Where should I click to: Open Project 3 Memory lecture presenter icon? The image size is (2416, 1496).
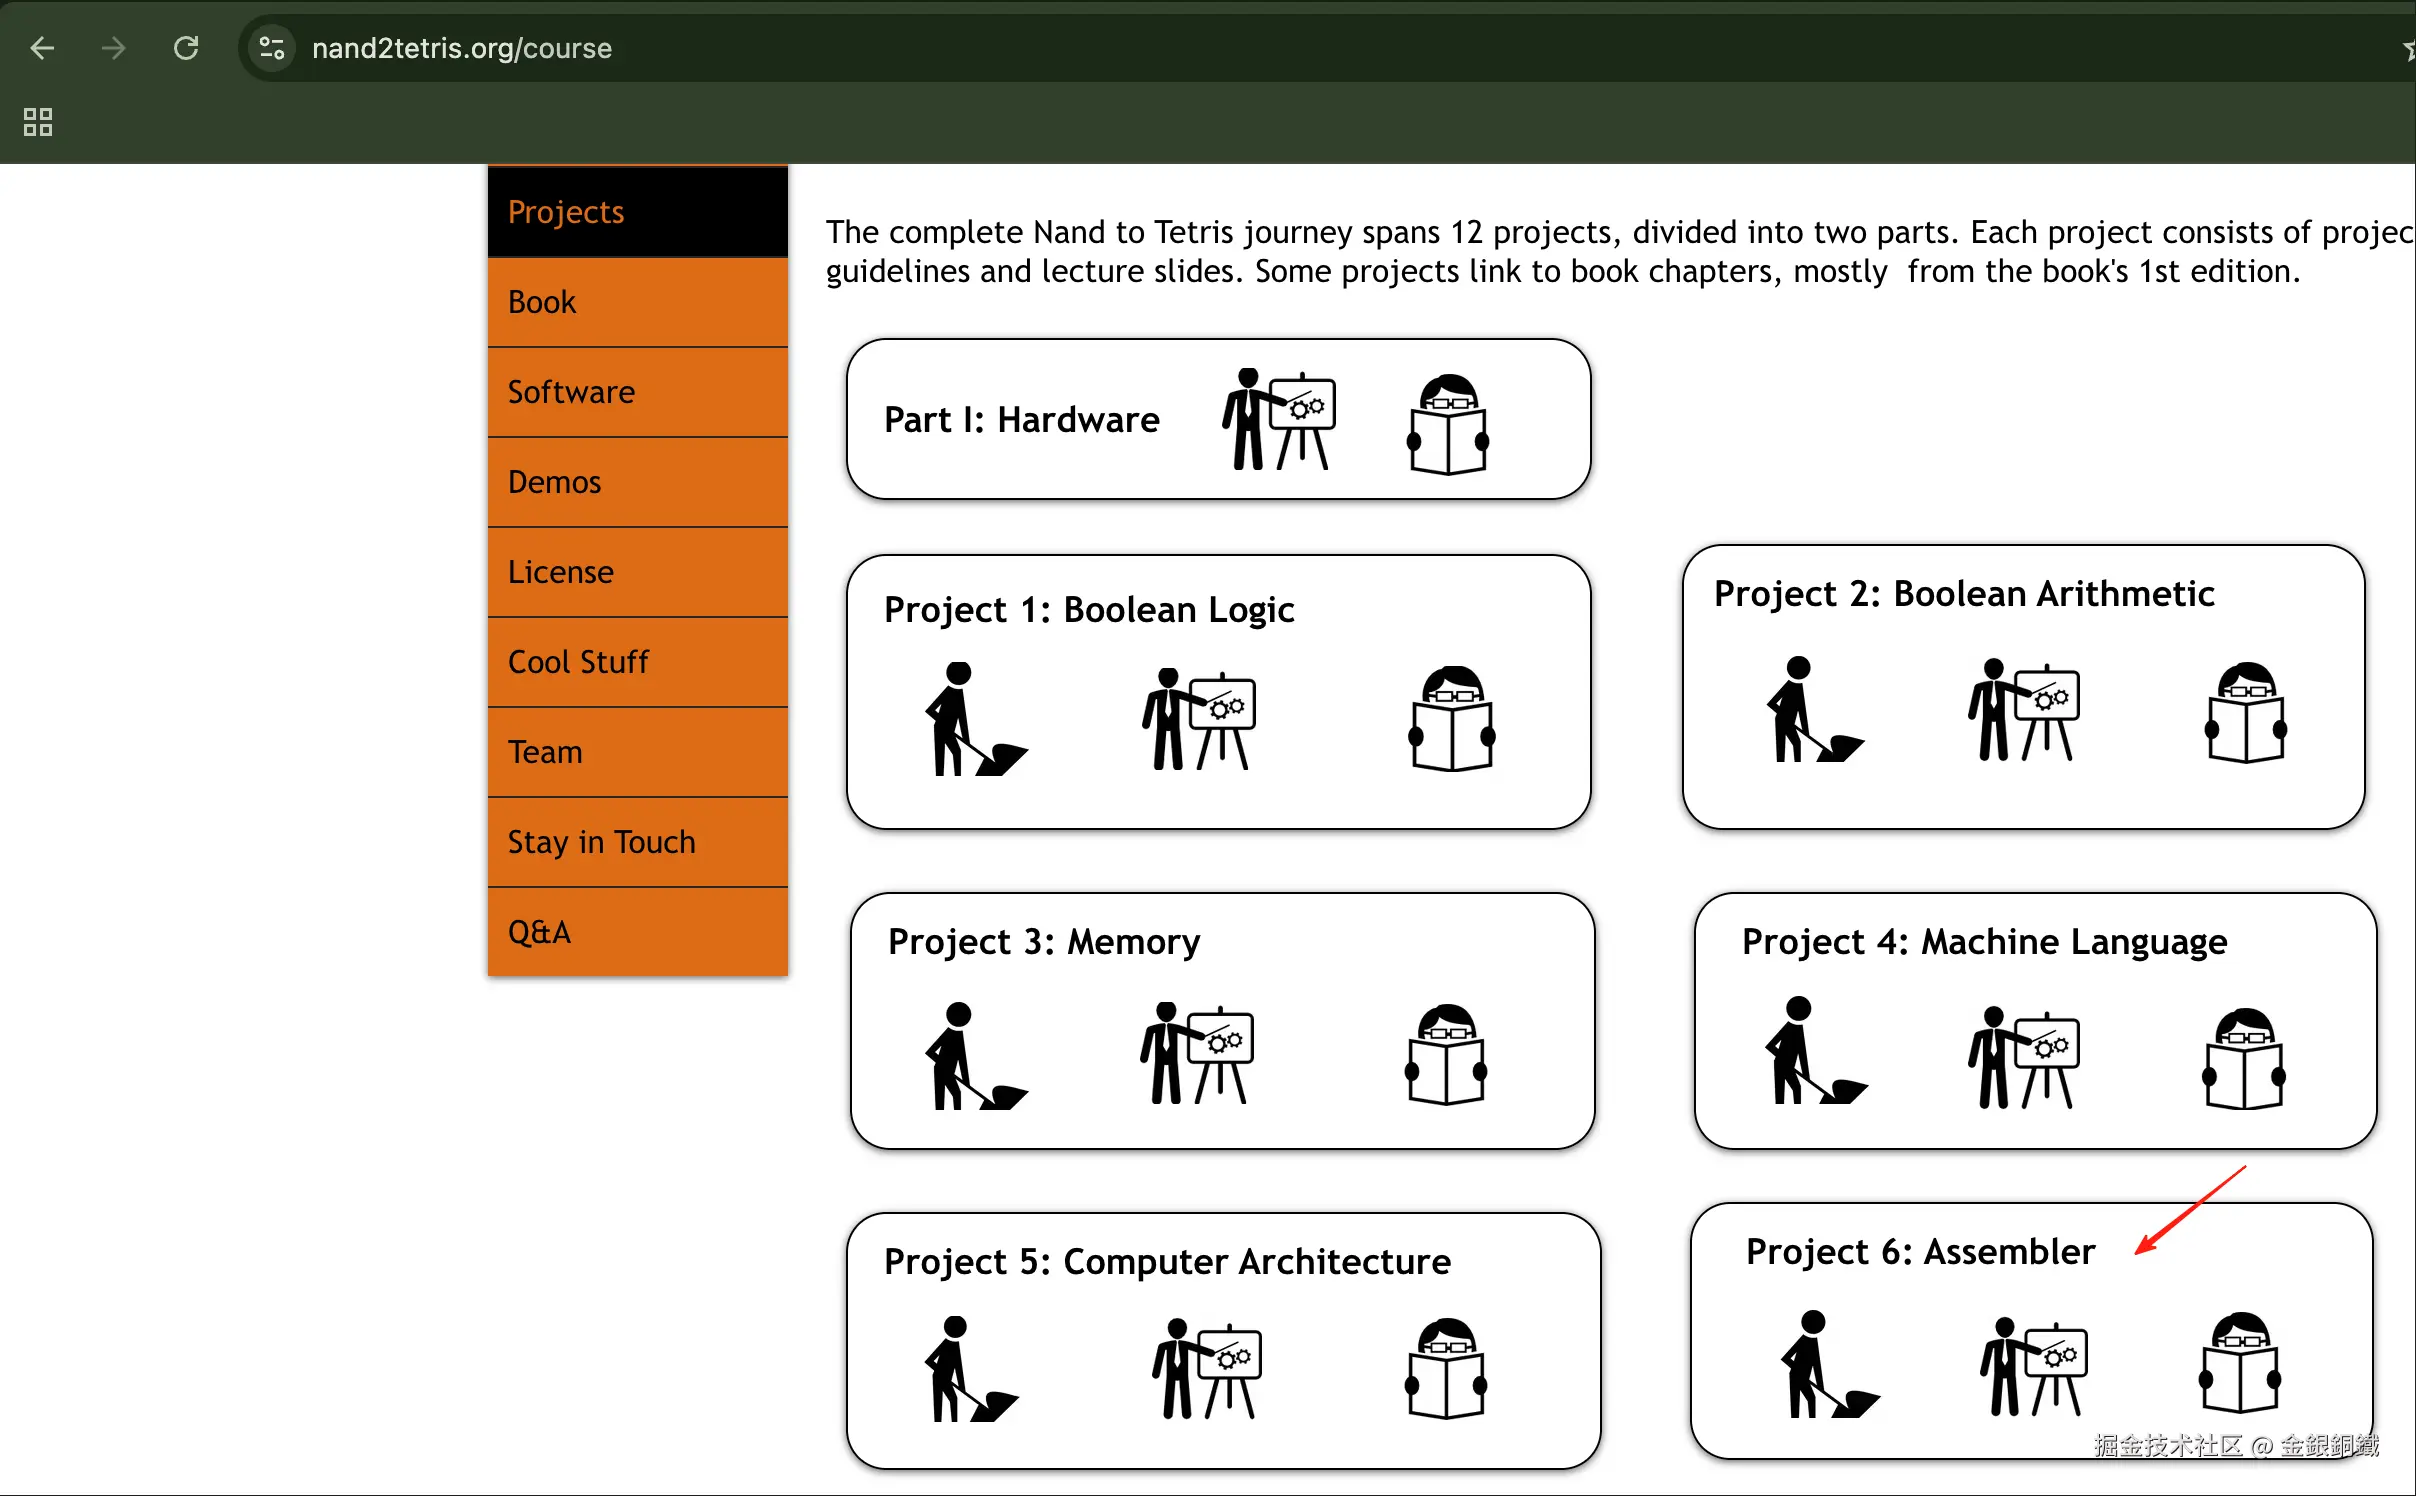[1196, 1054]
